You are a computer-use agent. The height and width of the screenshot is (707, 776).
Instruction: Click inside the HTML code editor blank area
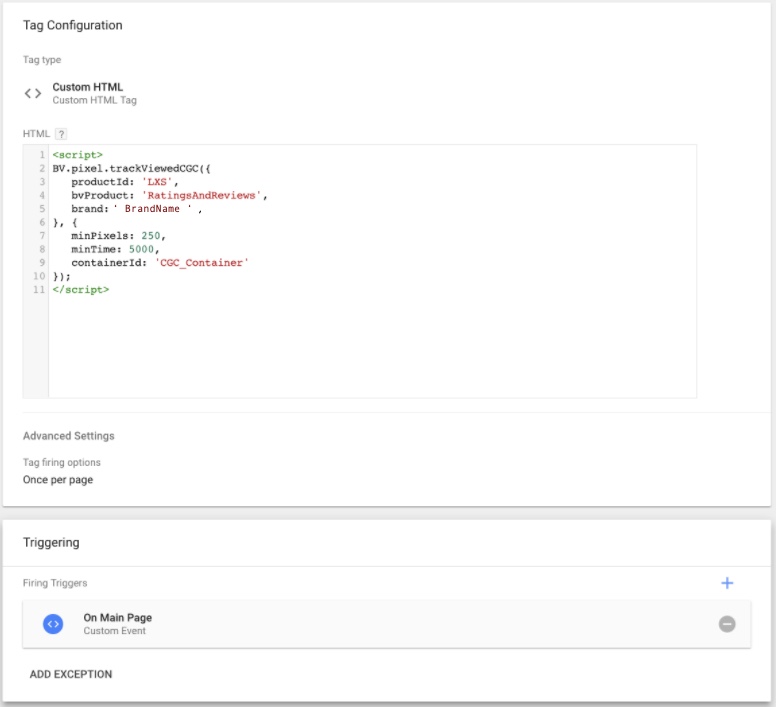372,346
